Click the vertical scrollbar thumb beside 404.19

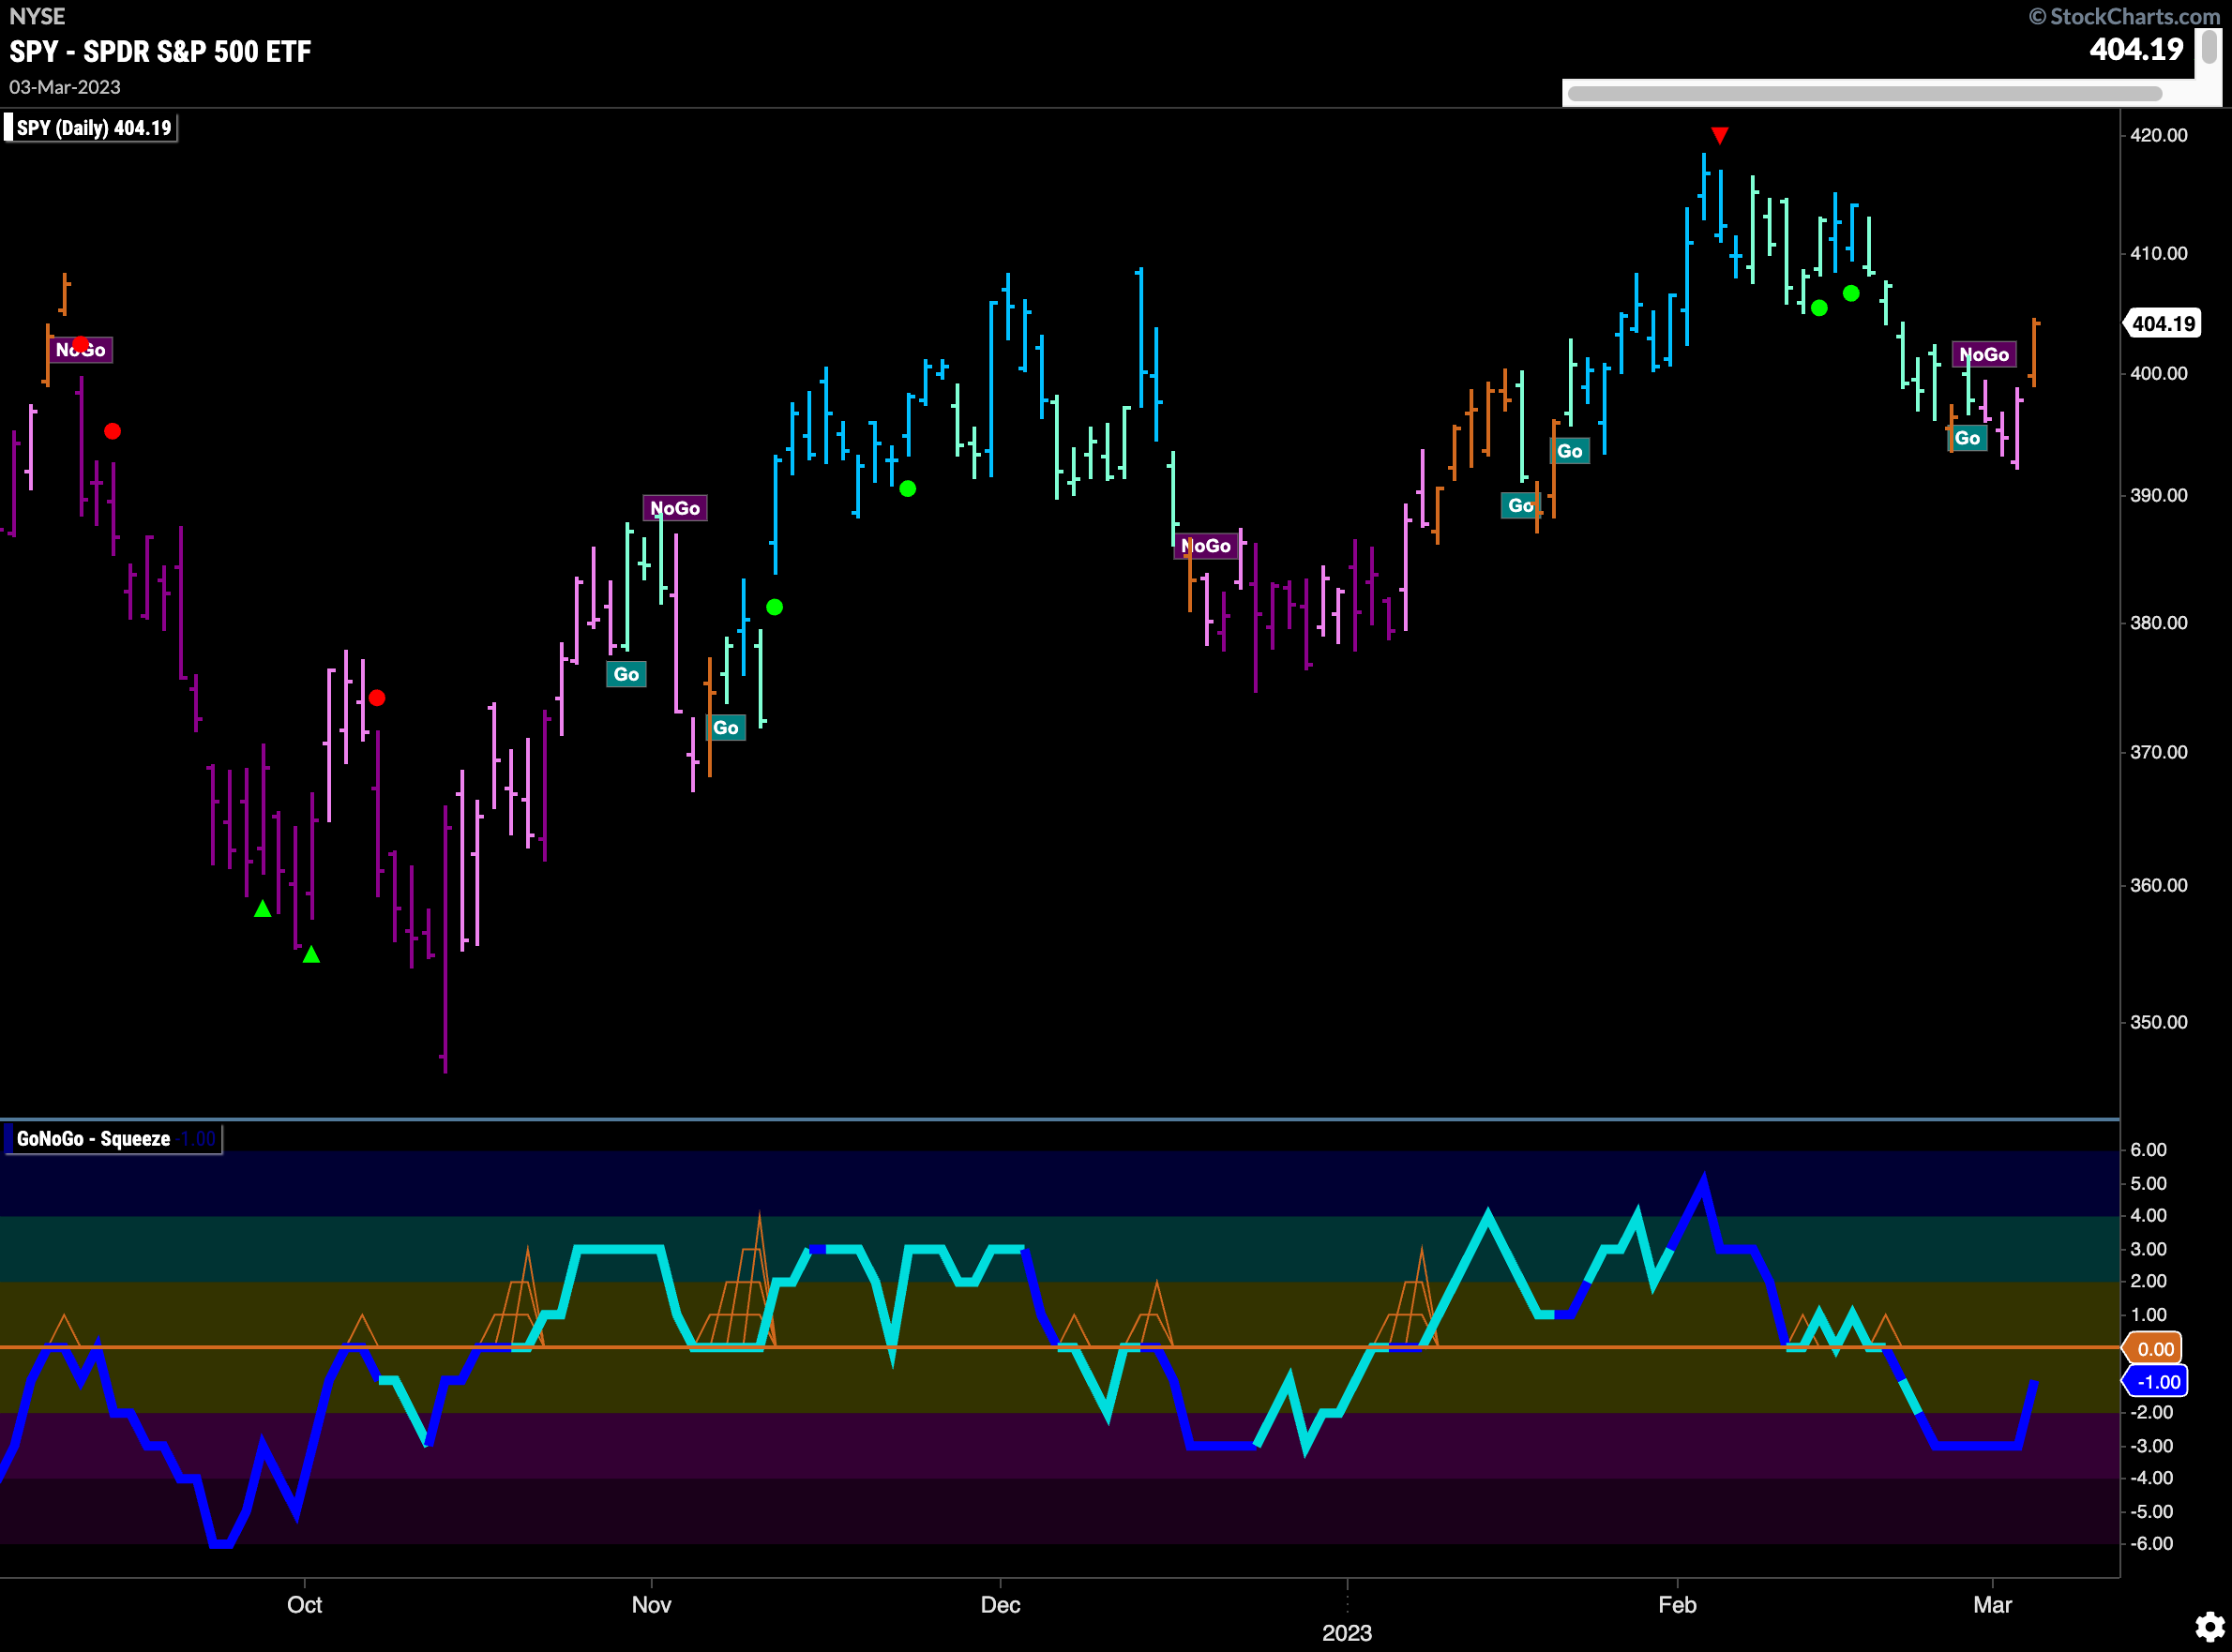(2209, 47)
